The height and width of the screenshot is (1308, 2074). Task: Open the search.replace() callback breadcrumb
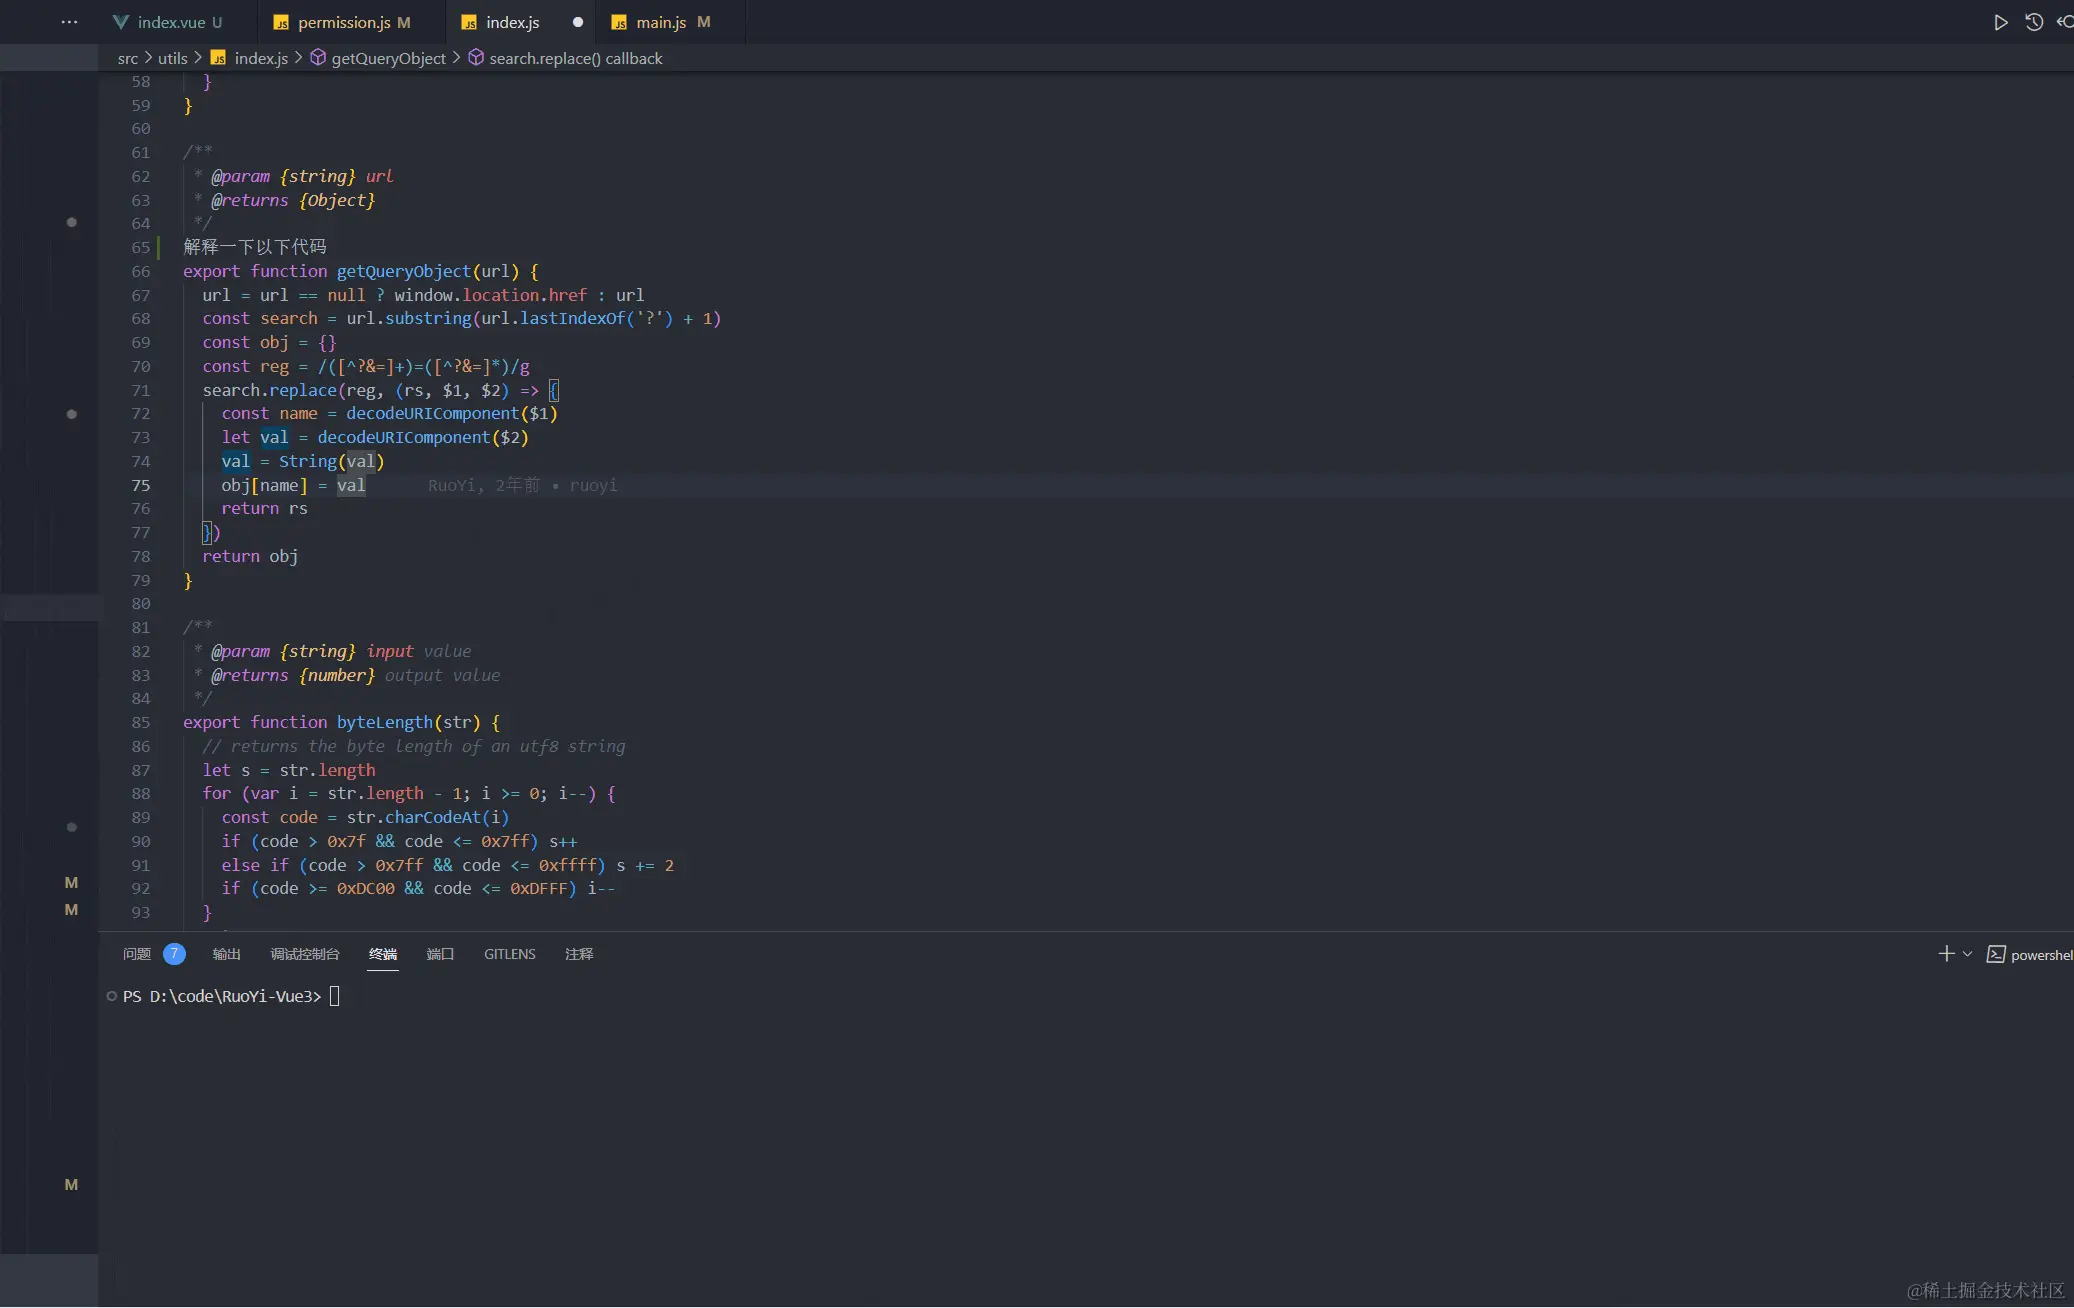click(575, 58)
